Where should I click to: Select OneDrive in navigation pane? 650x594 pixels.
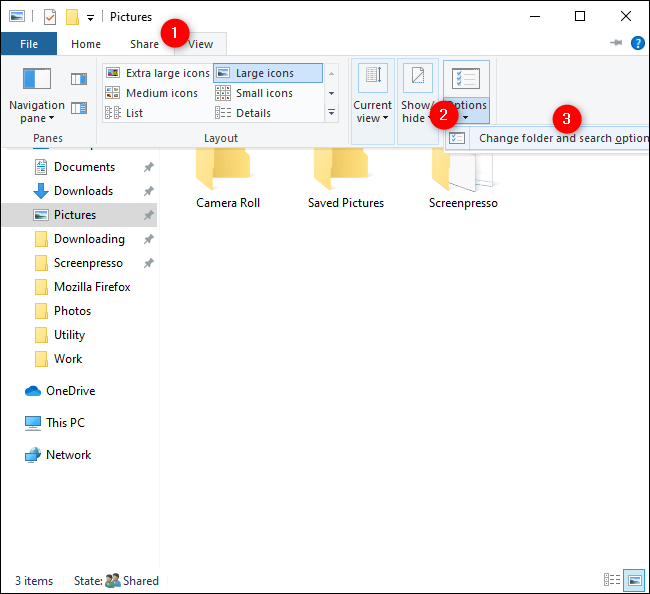70,391
